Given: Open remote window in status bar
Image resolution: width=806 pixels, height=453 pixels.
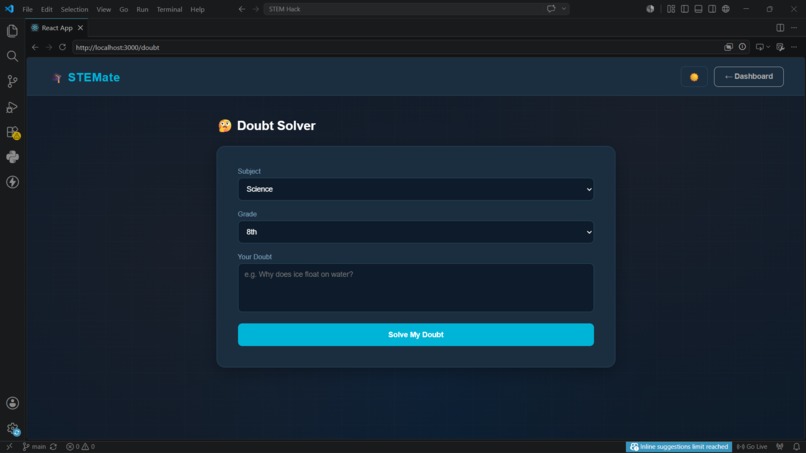Looking at the screenshot, I should click(x=9, y=447).
